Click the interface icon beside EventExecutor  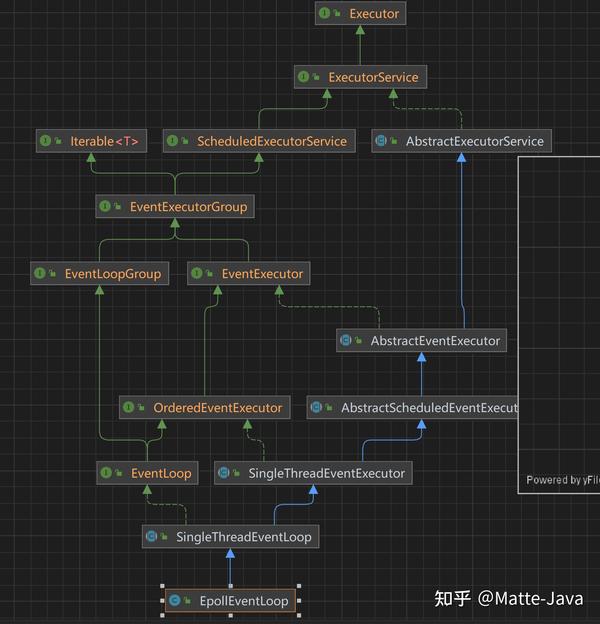coord(197,273)
